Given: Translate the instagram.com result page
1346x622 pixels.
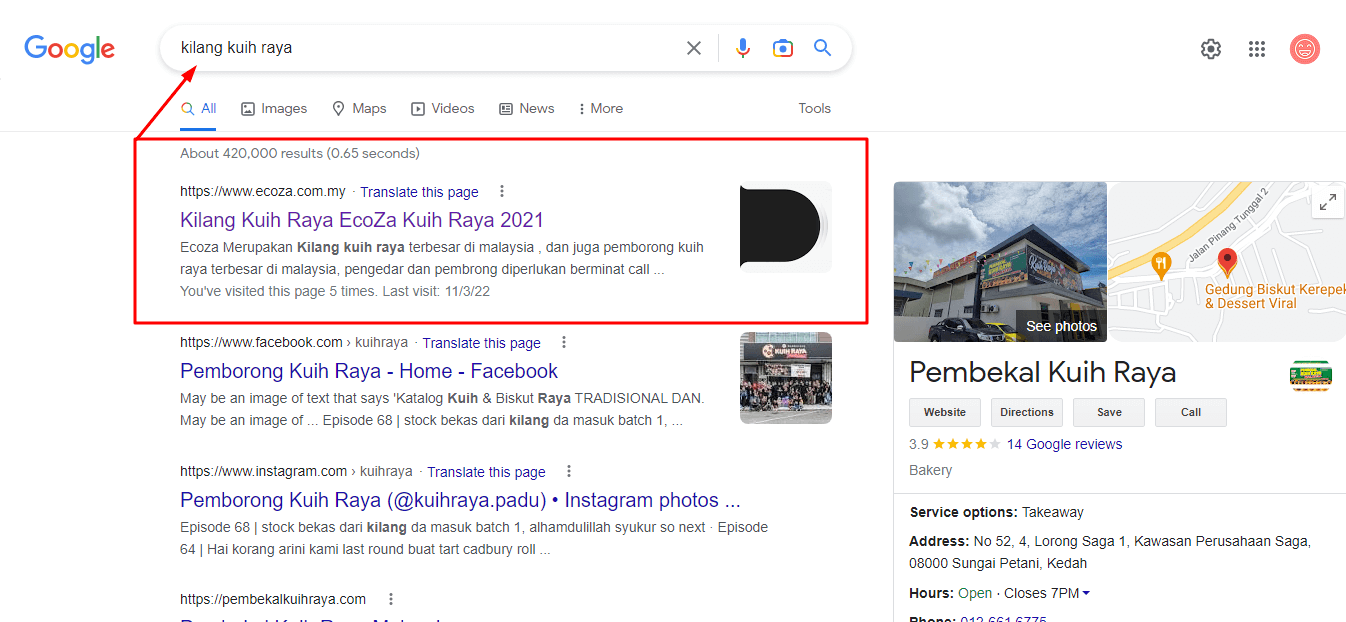Looking at the screenshot, I should click(x=486, y=472).
